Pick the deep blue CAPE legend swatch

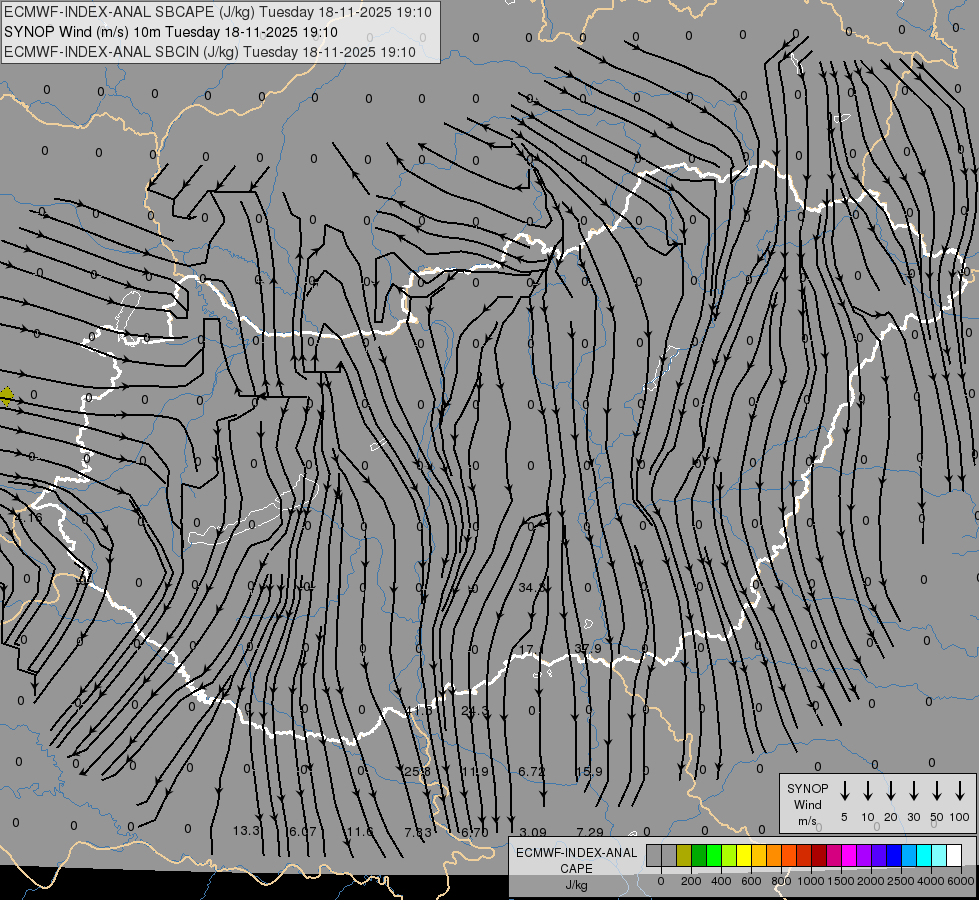(894, 855)
